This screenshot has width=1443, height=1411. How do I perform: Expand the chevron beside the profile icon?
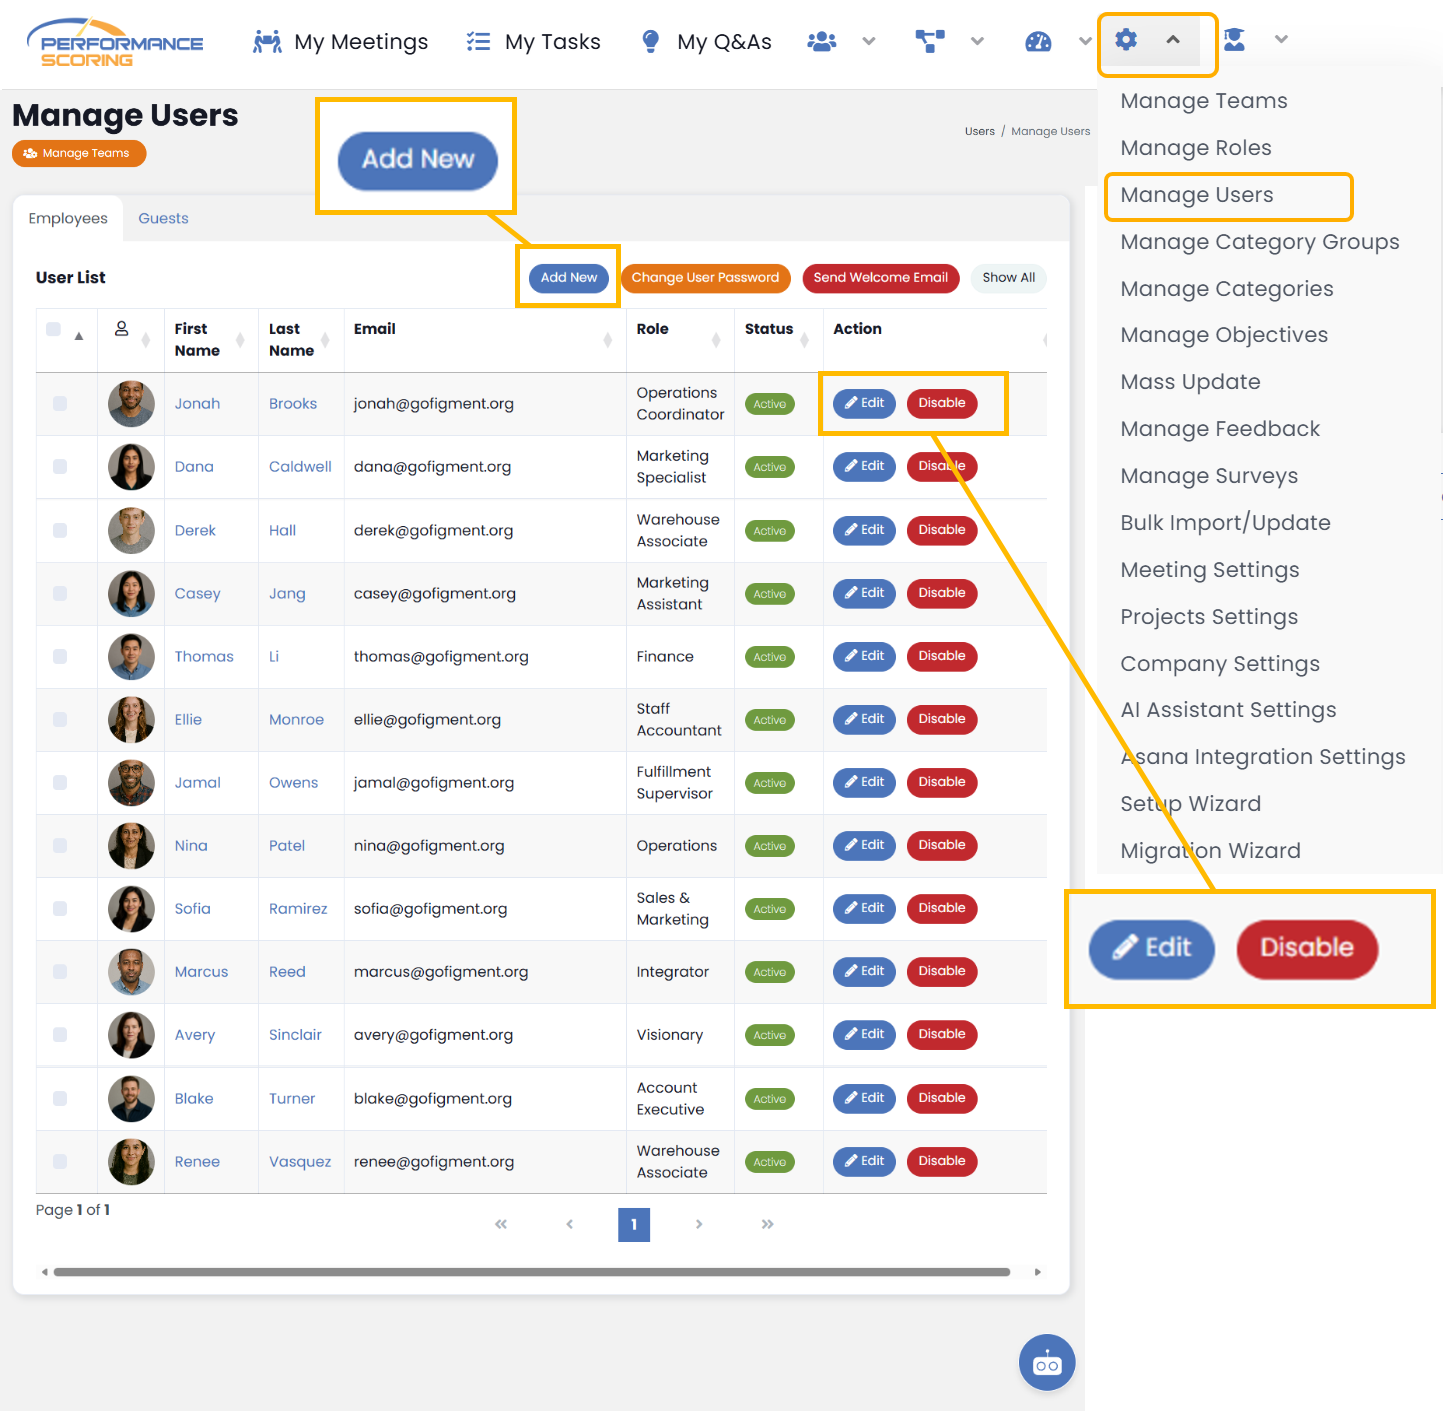point(1281,40)
